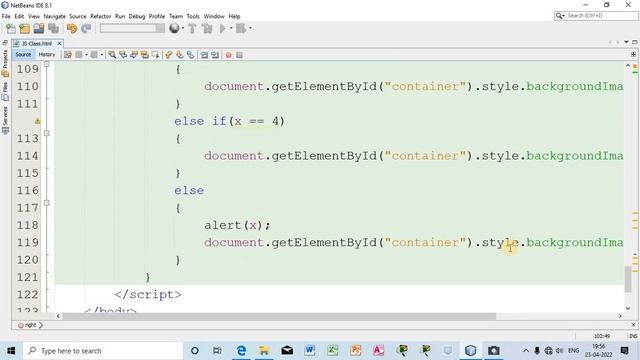Open the browser selection dropdown arrow

pyautogui.click(x=183, y=29)
